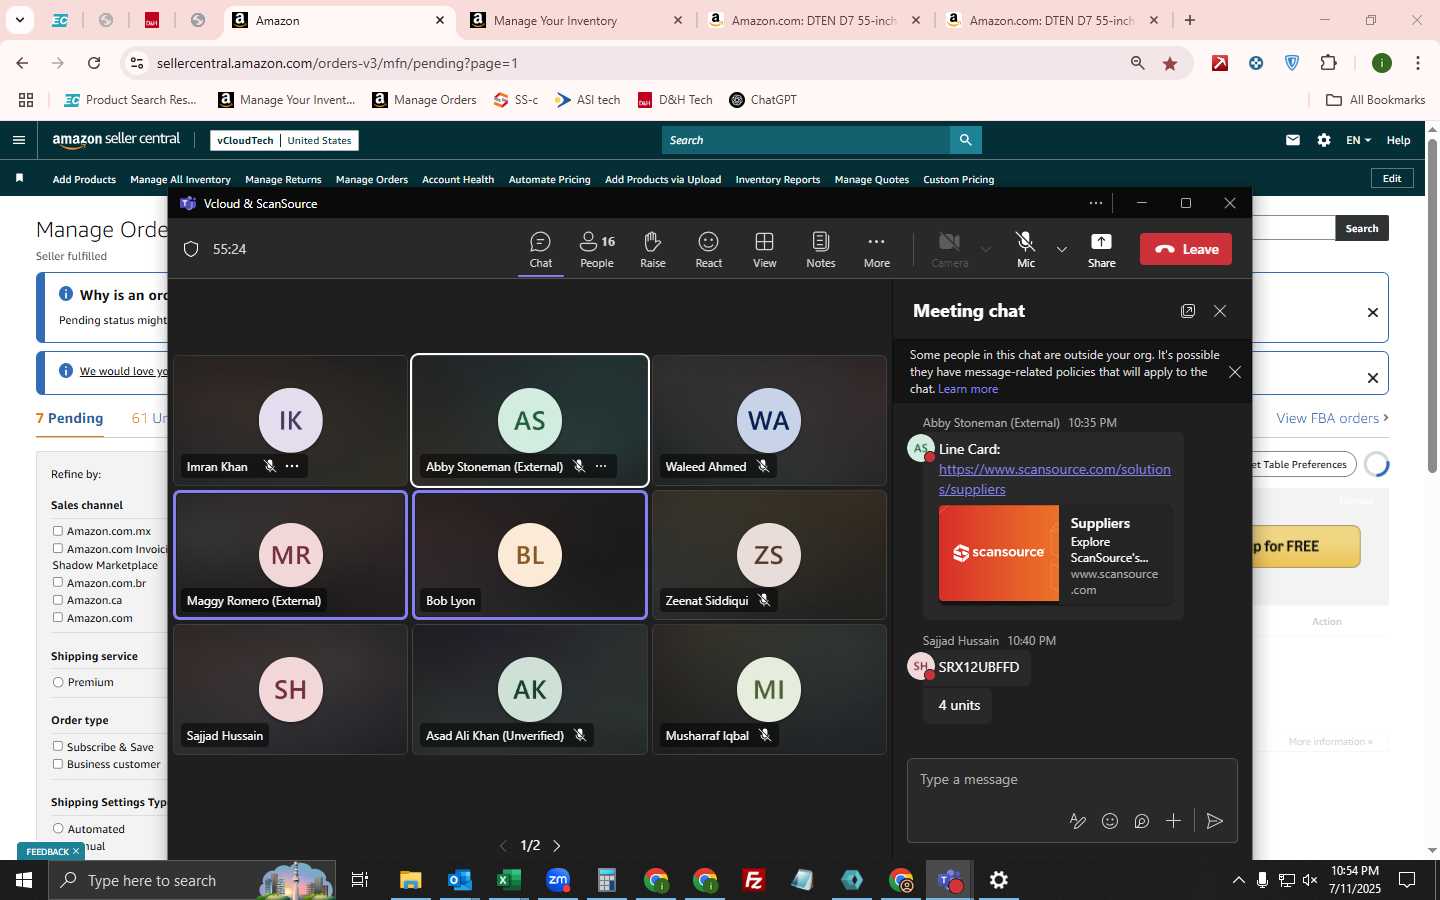Open More actions in meeting toolbar
The width and height of the screenshot is (1440, 900).
pyautogui.click(x=877, y=250)
